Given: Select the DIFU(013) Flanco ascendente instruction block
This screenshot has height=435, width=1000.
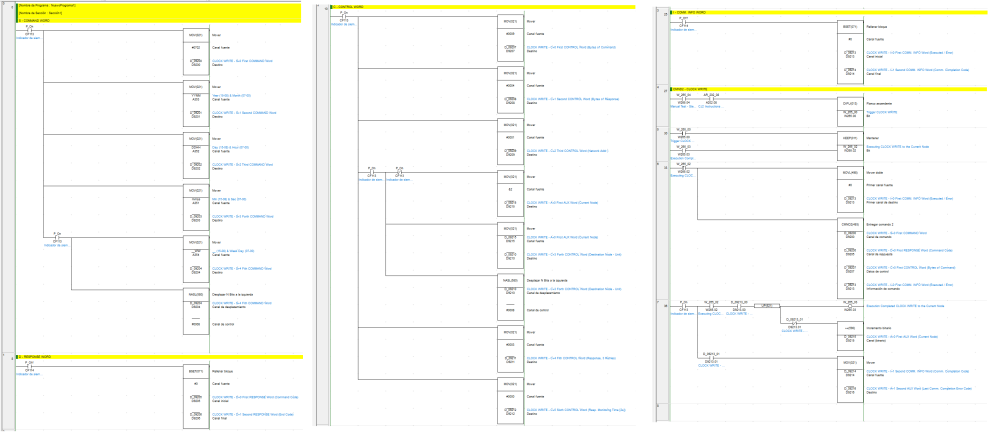Looking at the screenshot, I should tap(852, 102).
